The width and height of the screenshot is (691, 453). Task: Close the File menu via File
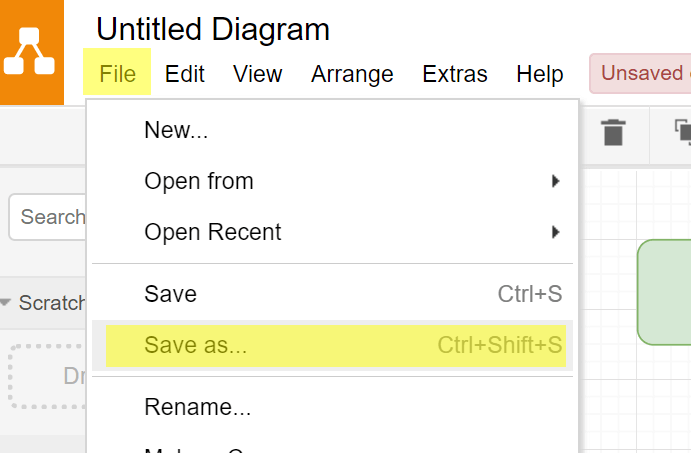coord(117,74)
